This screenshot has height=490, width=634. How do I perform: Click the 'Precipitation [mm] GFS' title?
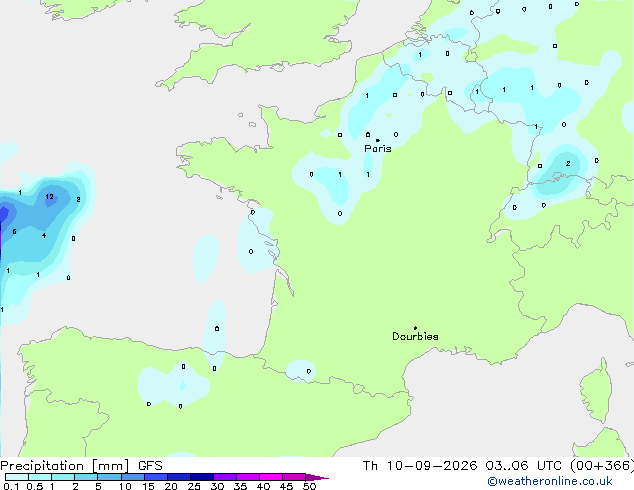81,466
